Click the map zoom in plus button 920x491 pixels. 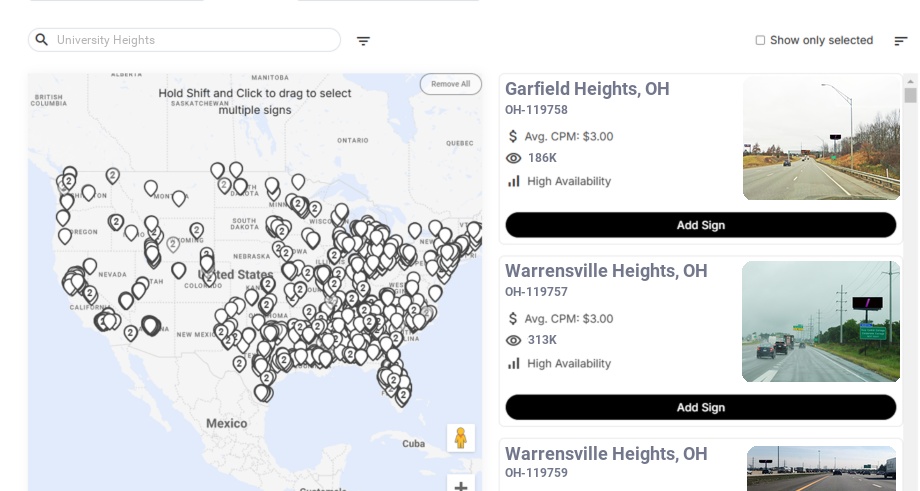[461, 486]
